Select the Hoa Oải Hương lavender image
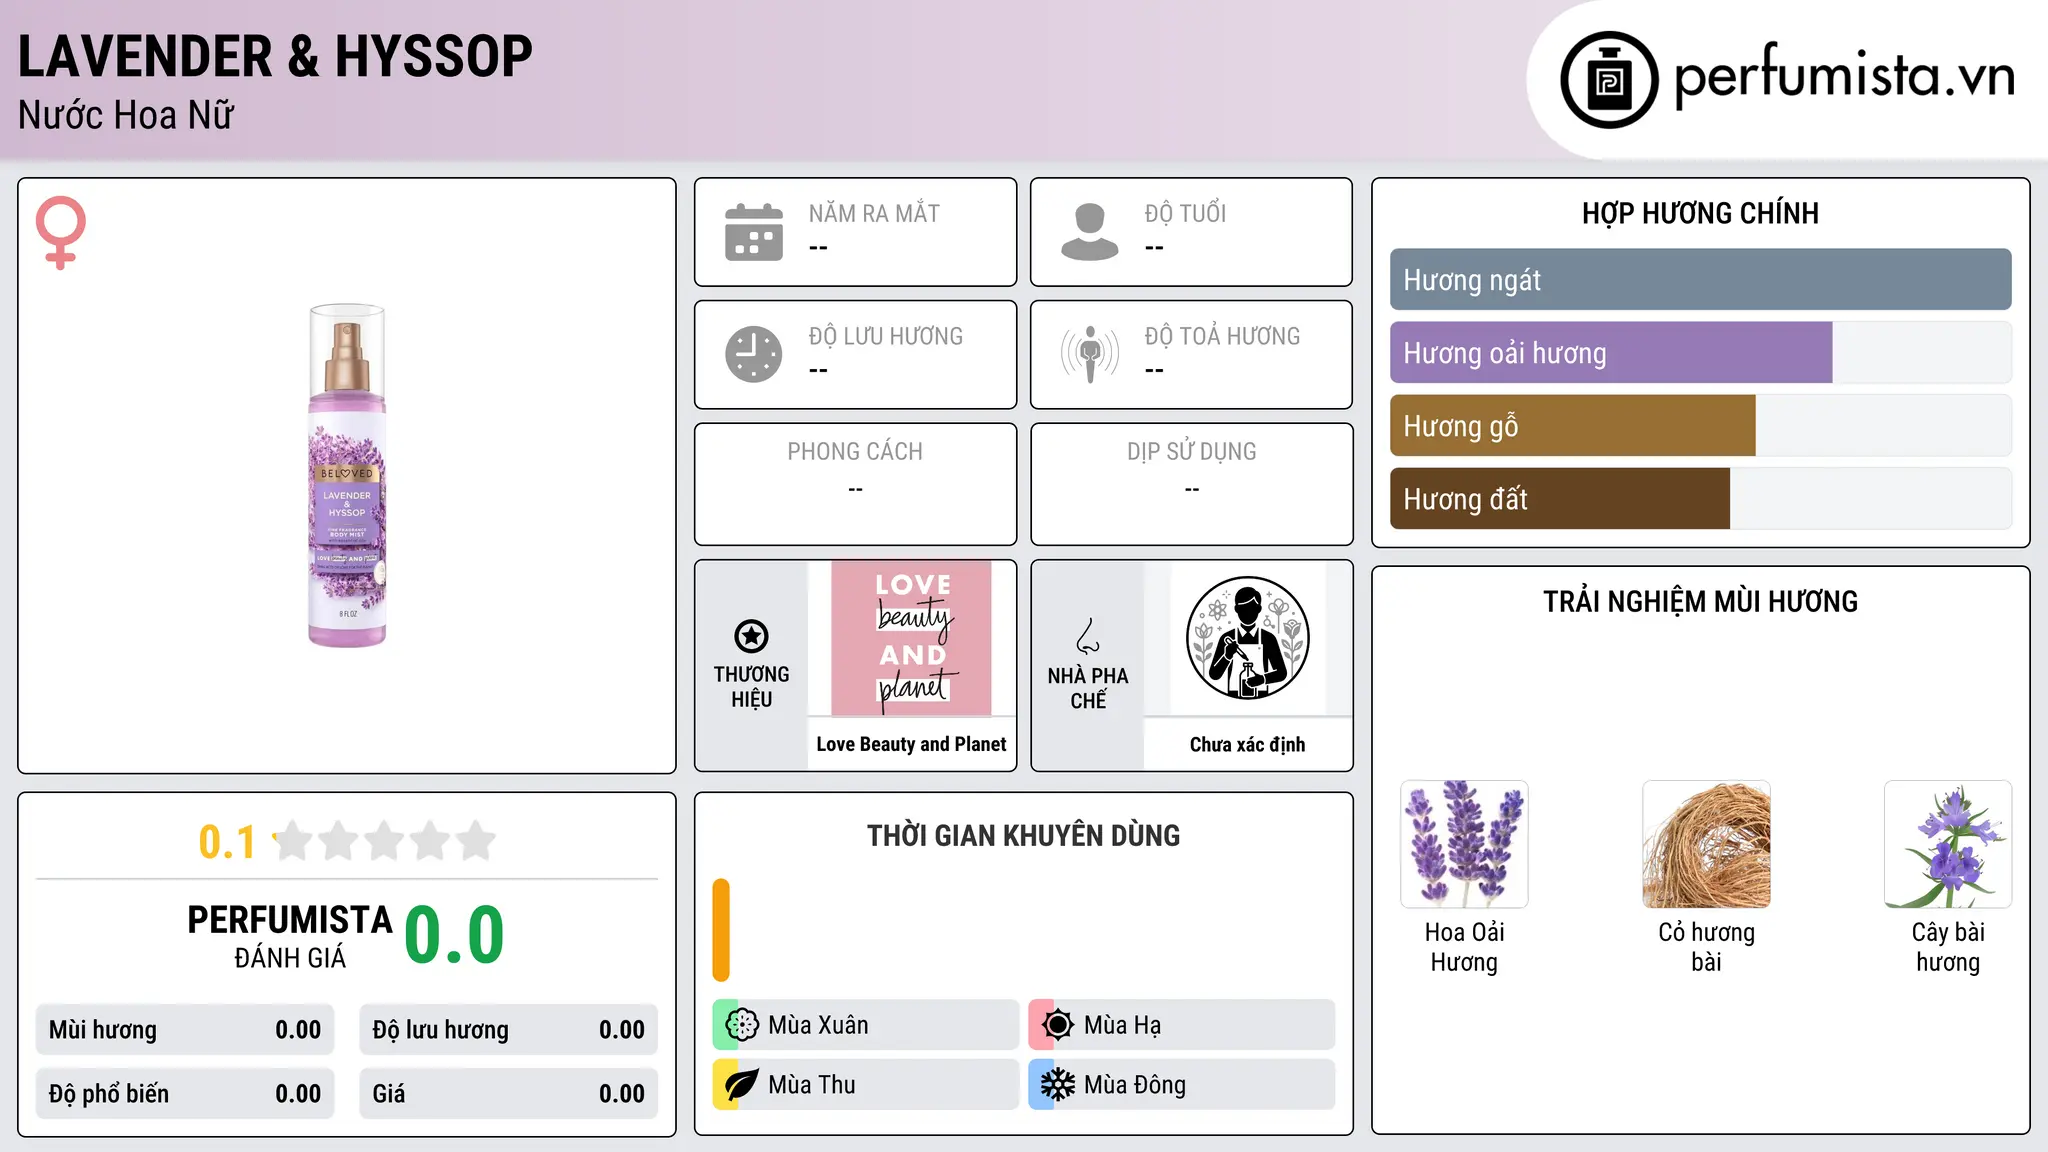This screenshot has height=1152, width=2048. (x=1464, y=844)
